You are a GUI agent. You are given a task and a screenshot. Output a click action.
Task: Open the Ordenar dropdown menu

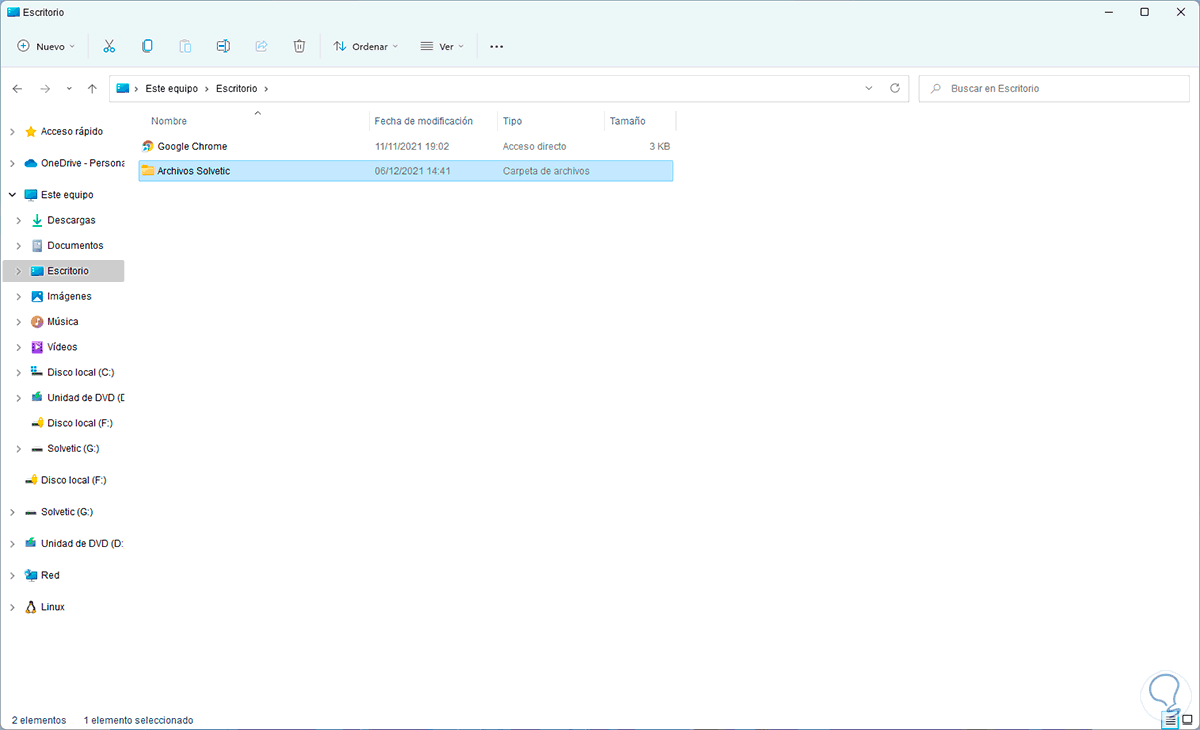(x=365, y=46)
